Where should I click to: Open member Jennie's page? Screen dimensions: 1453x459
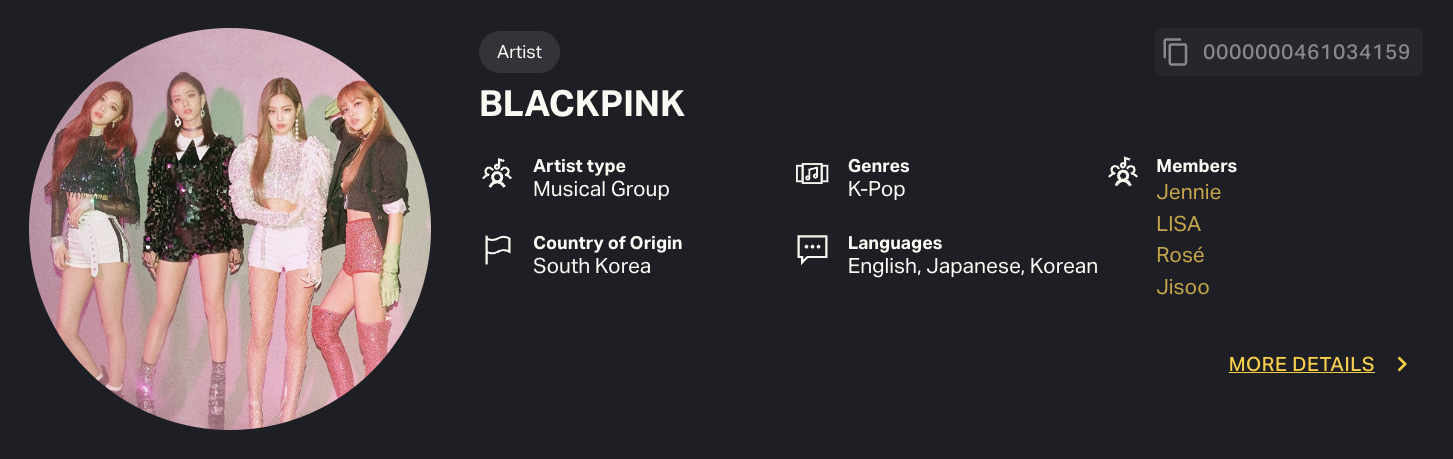[x=1188, y=192]
